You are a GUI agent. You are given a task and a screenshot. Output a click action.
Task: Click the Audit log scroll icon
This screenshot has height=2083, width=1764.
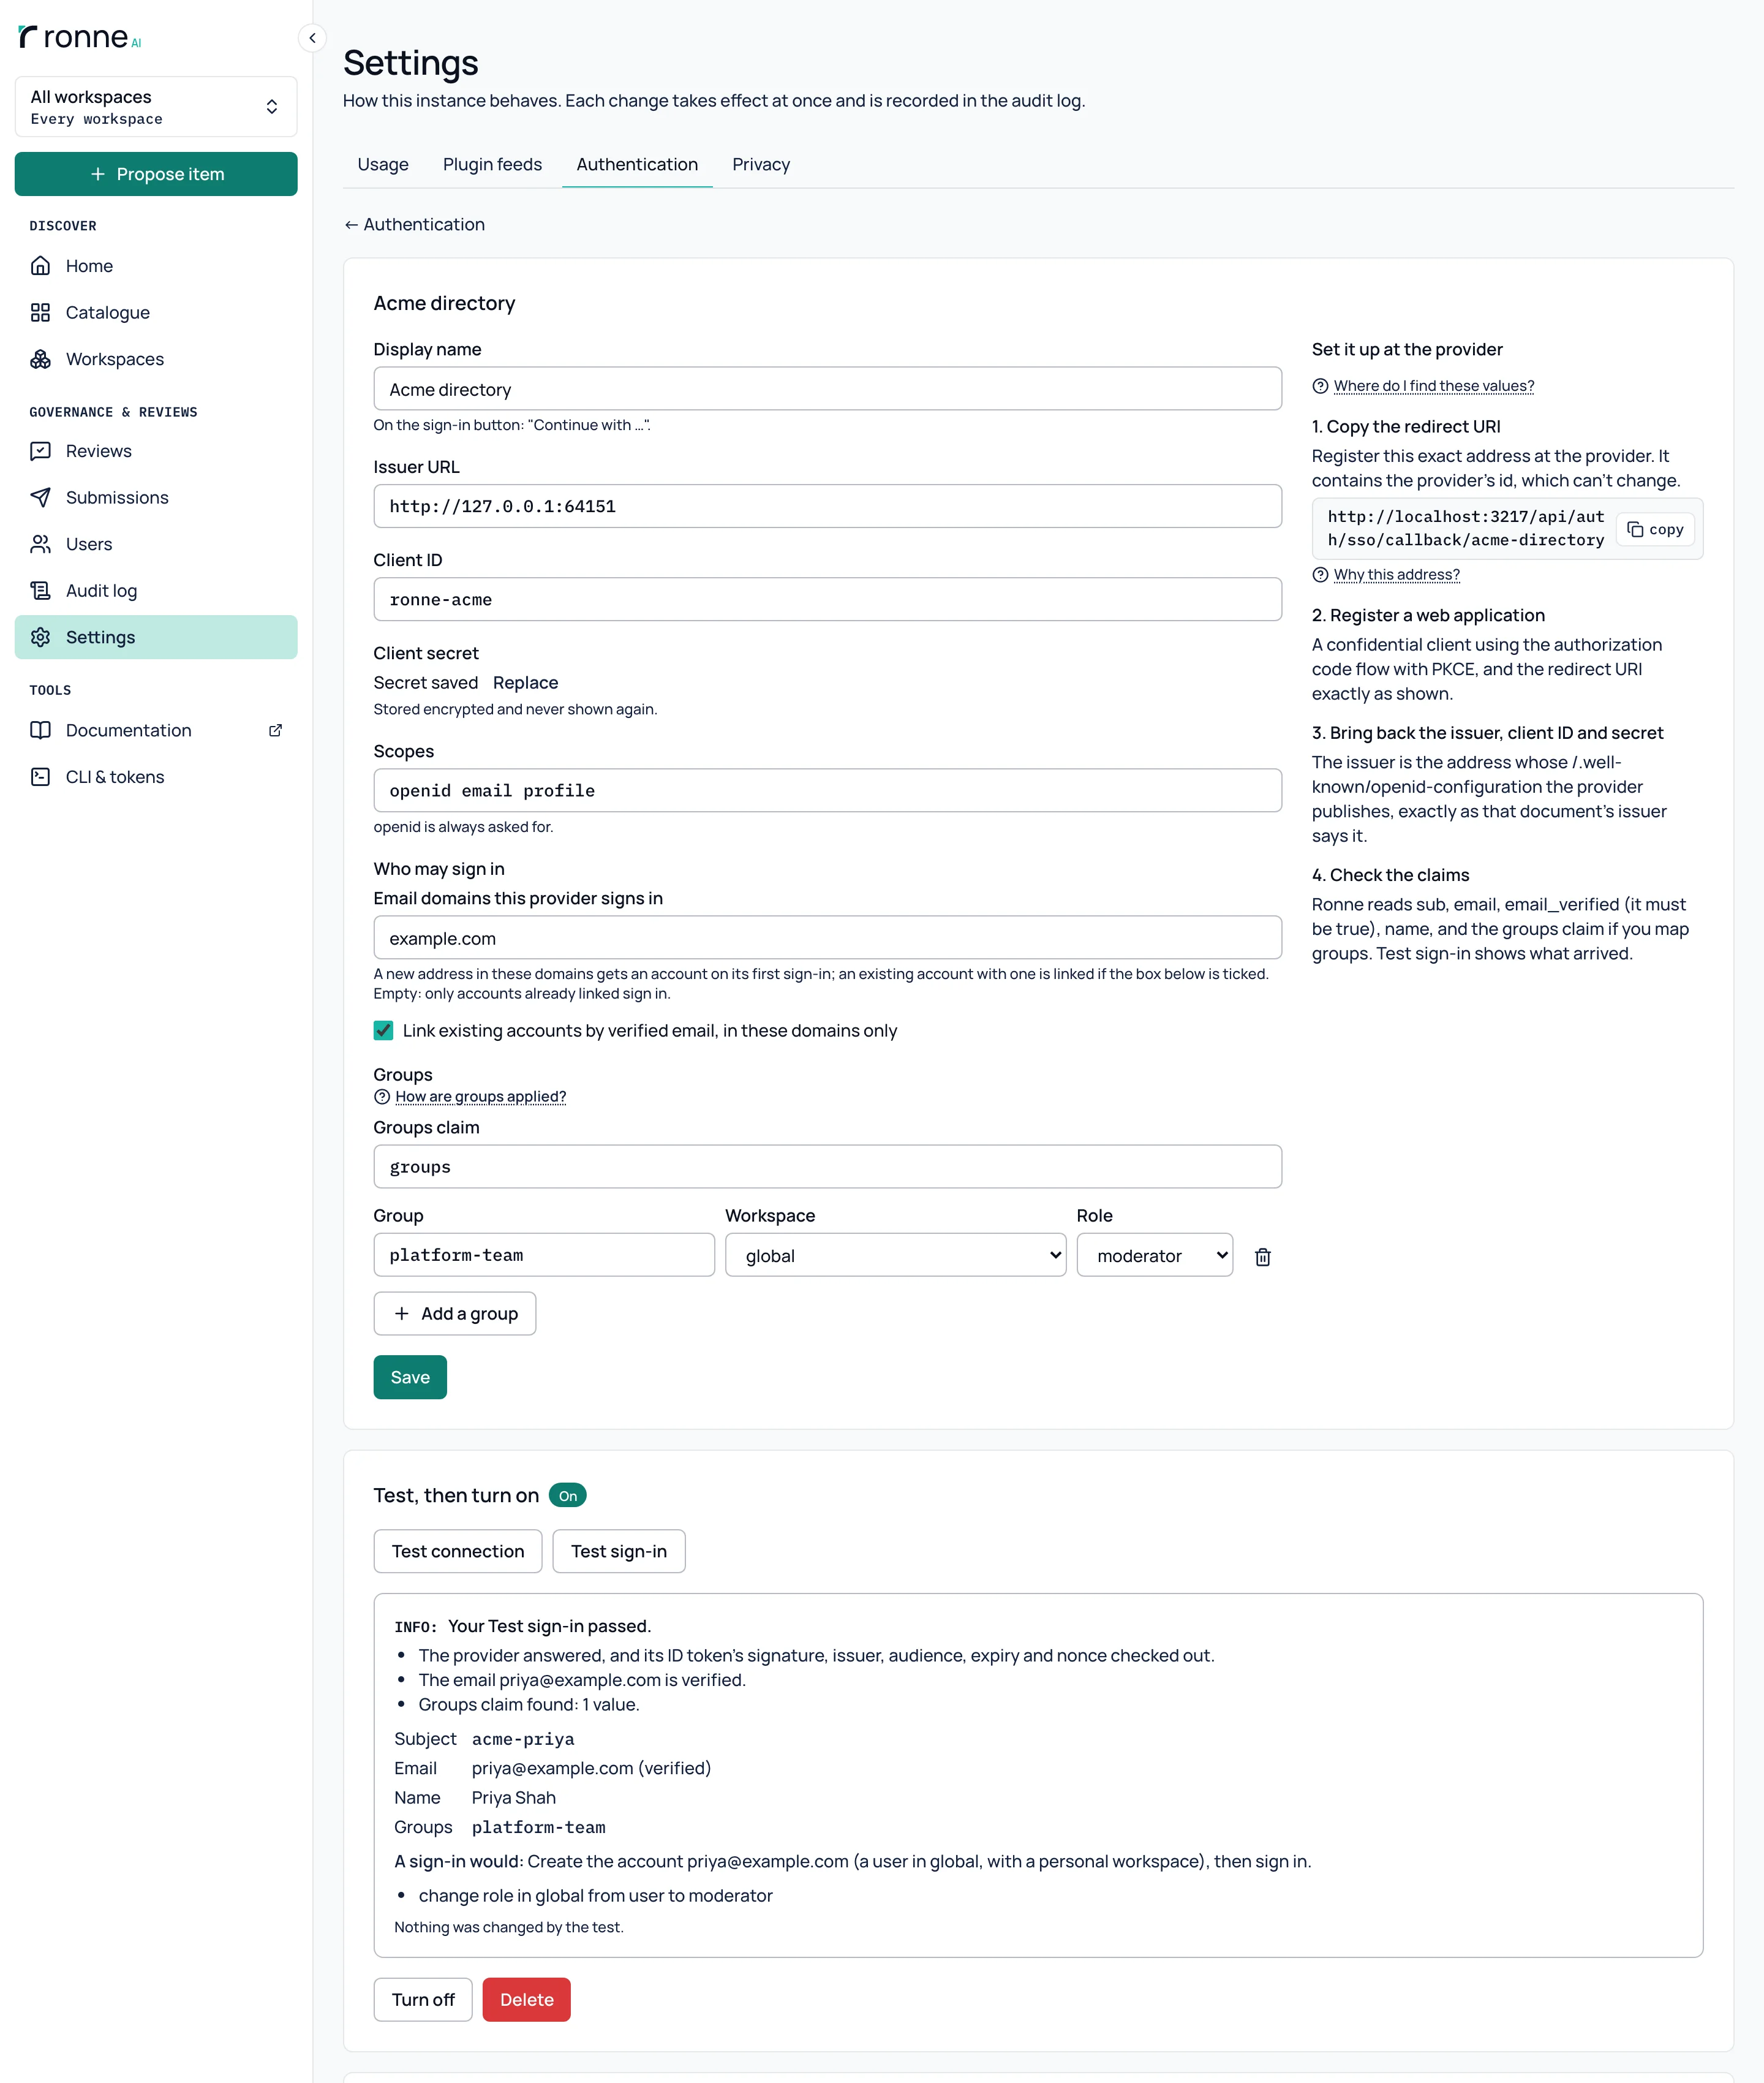tap(40, 590)
